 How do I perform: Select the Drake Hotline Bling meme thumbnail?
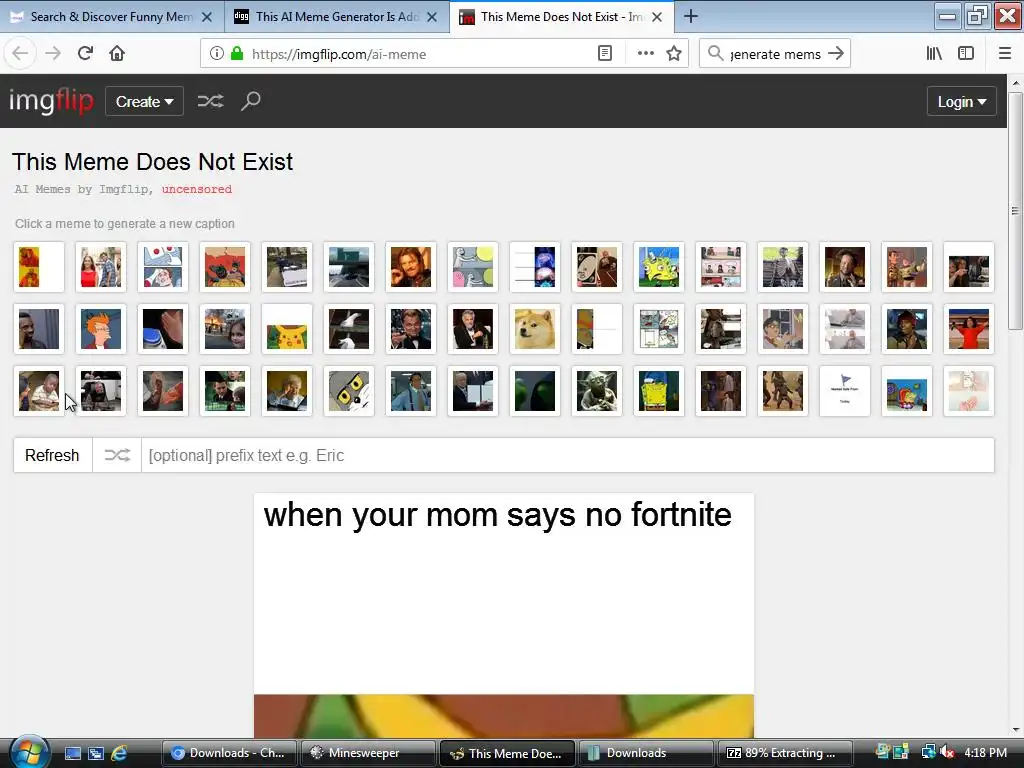pos(39,267)
